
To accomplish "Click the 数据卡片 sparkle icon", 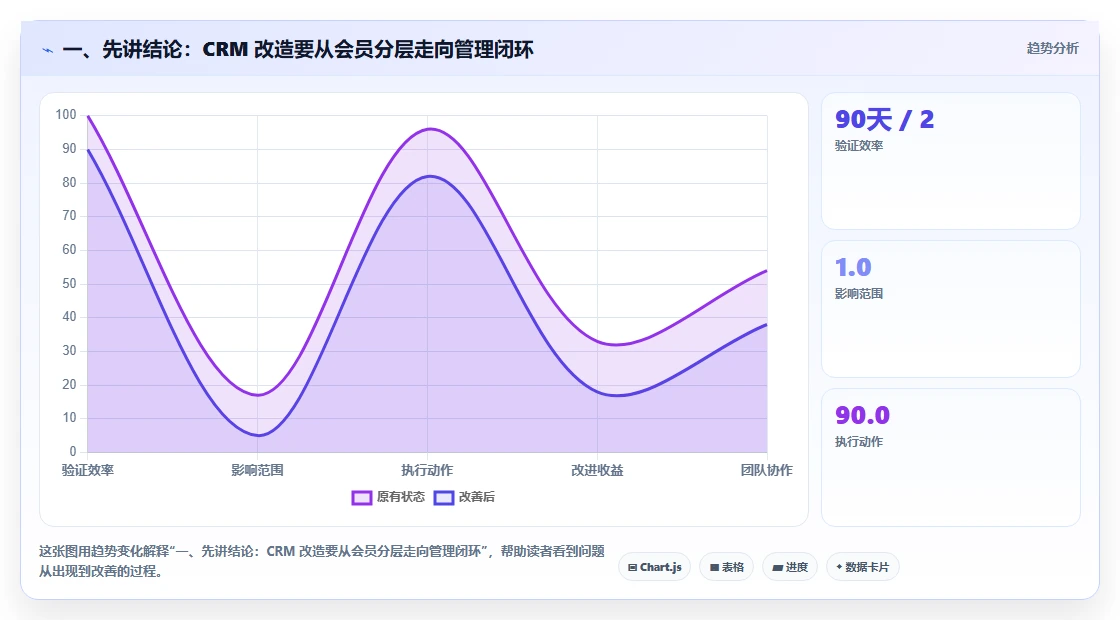I will point(839,567).
